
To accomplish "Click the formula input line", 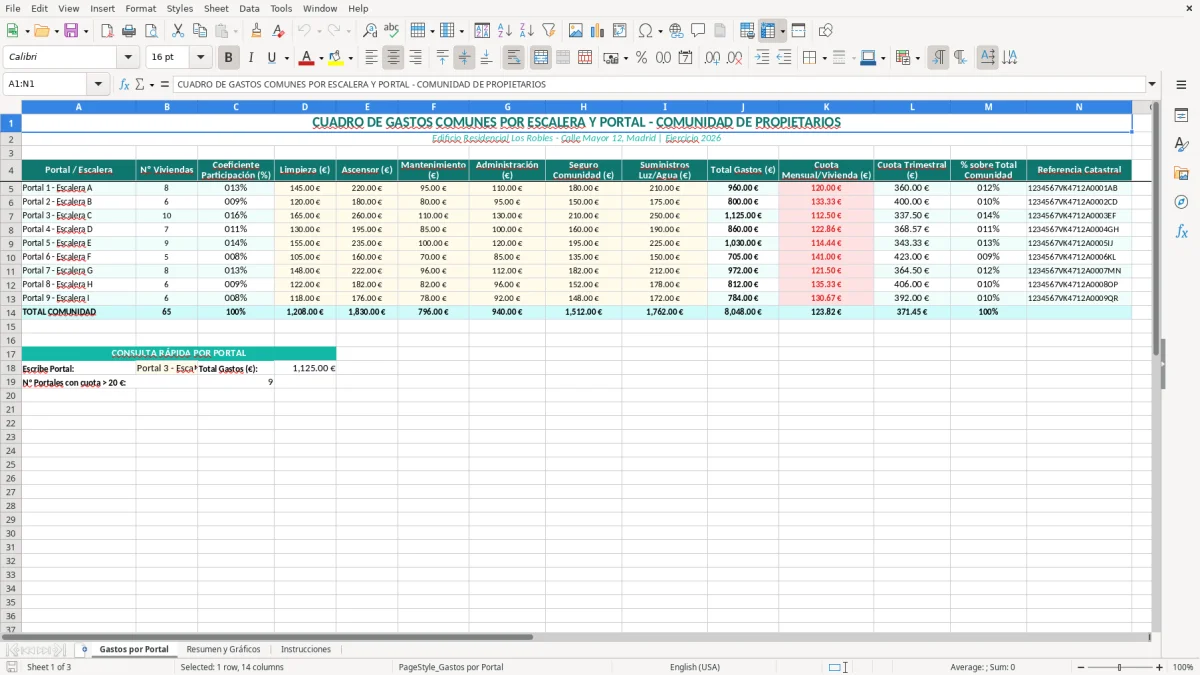I will click(x=659, y=84).
